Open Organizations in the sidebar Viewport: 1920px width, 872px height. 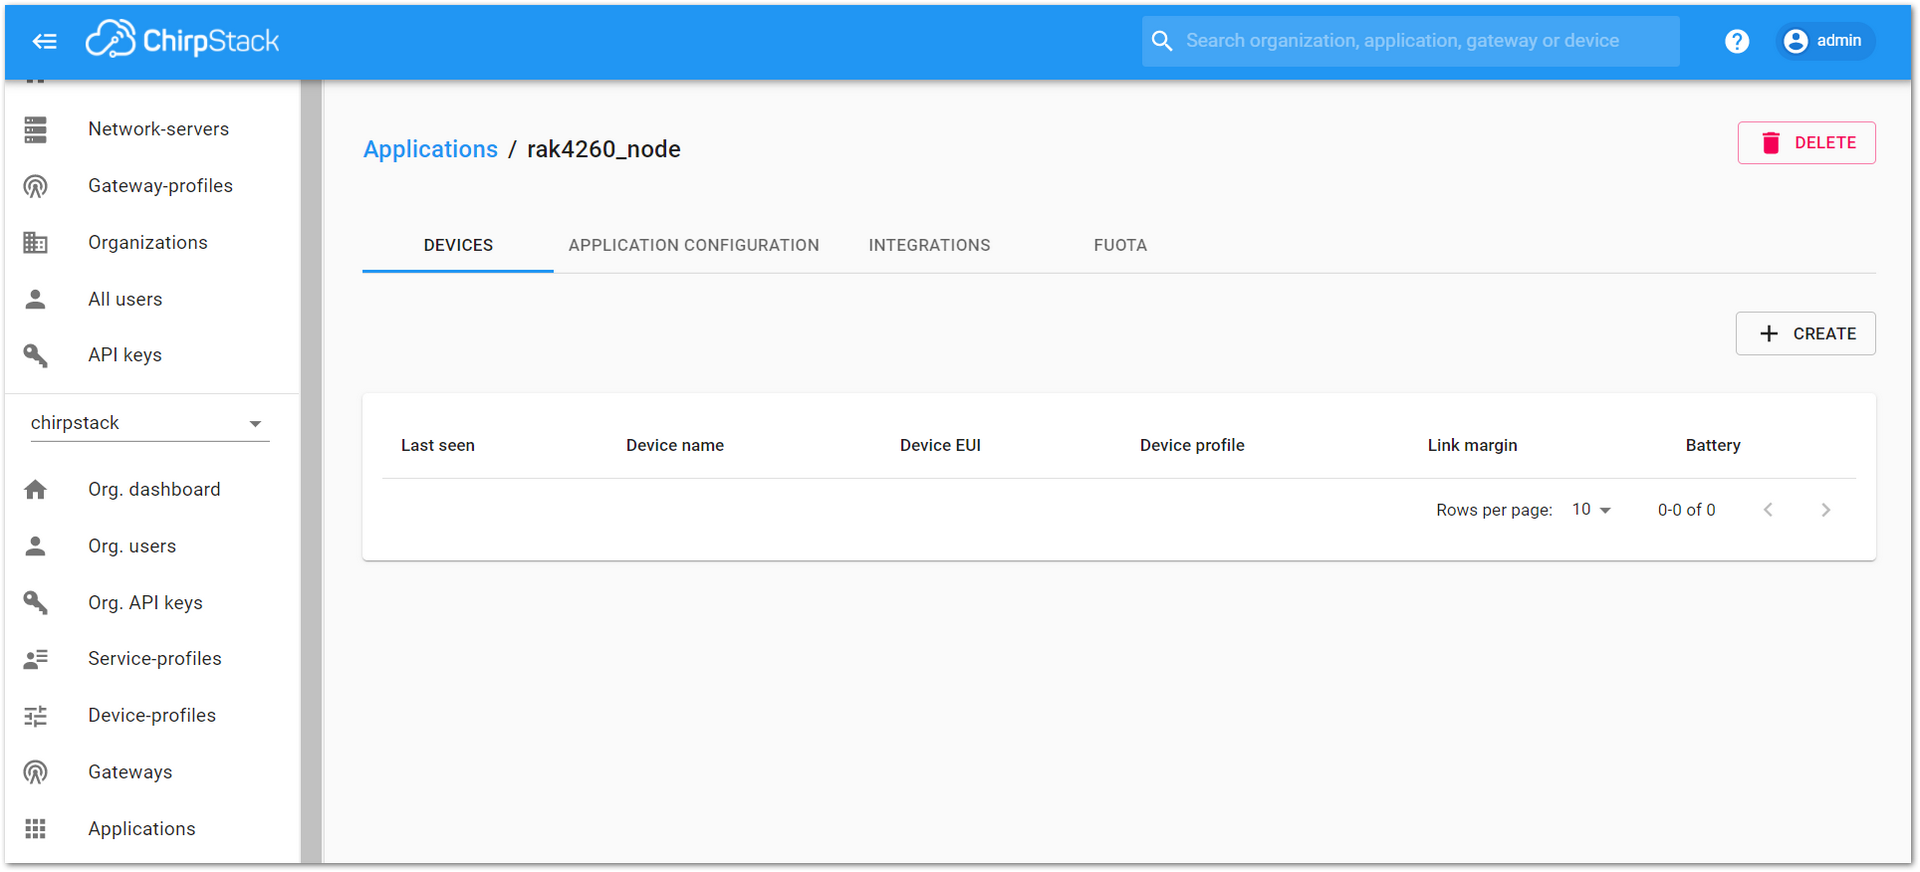(148, 242)
